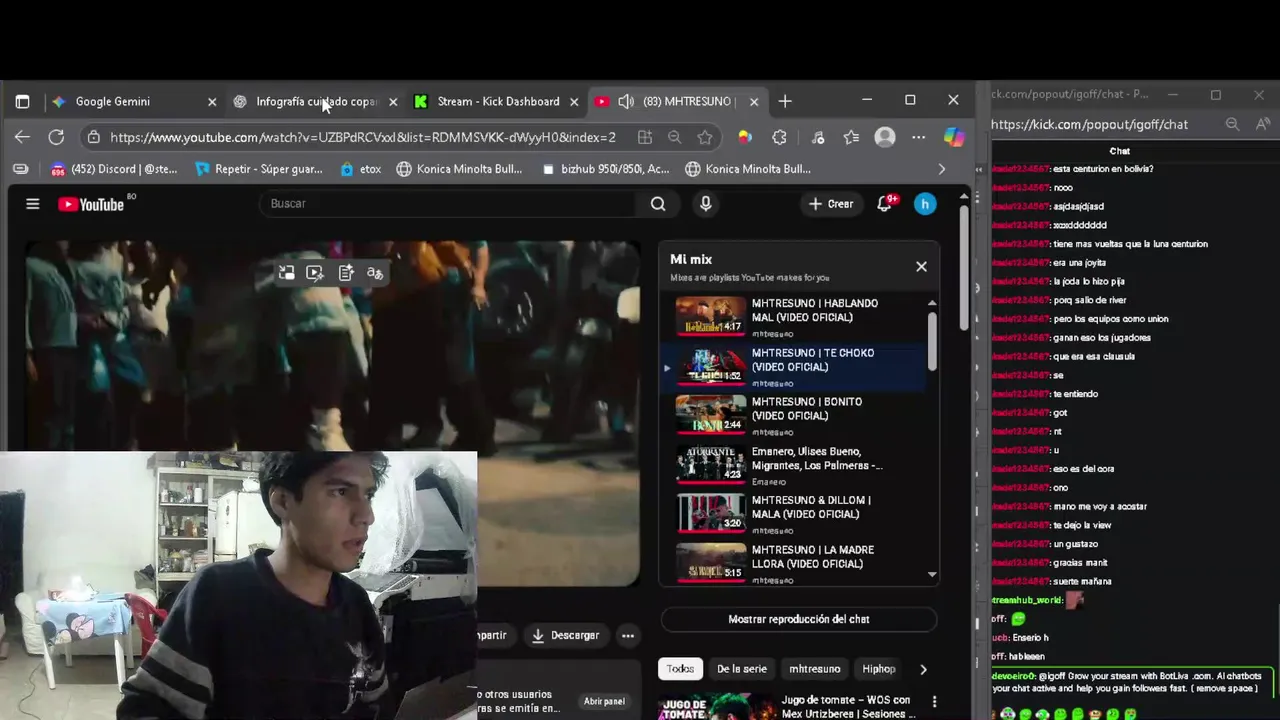
Task: Click the picture-in-picture overlay icon on video
Action: click(x=287, y=273)
